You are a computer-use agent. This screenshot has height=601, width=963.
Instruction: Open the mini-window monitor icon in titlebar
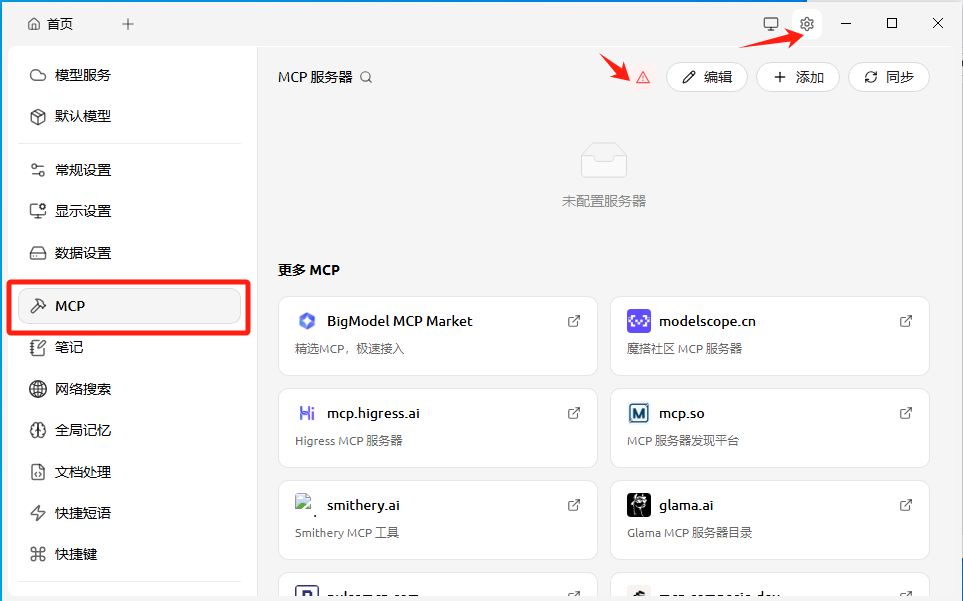tap(770, 23)
